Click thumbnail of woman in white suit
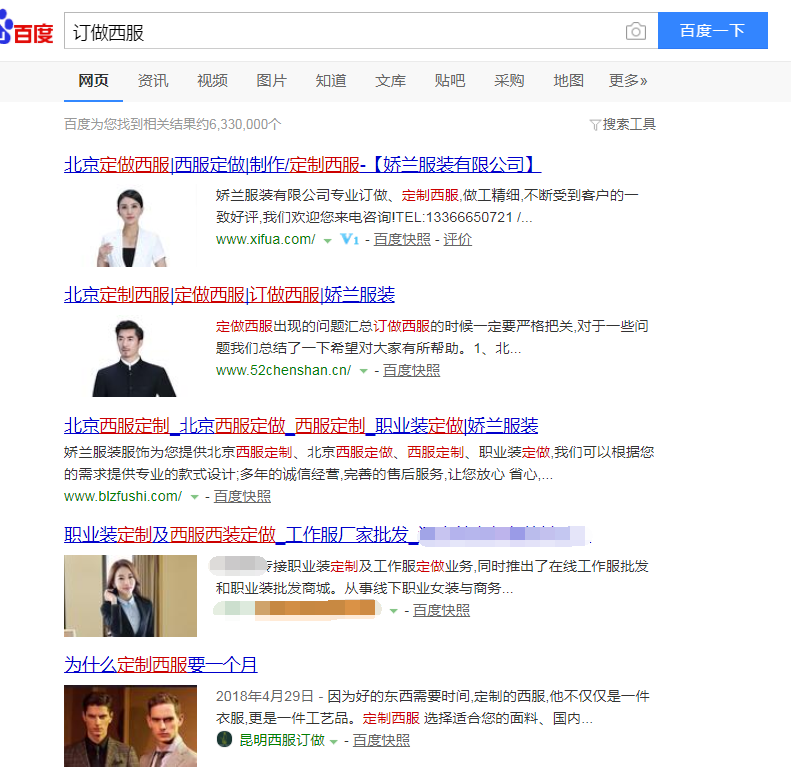791x779 pixels. pyautogui.click(x=131, y=226)
